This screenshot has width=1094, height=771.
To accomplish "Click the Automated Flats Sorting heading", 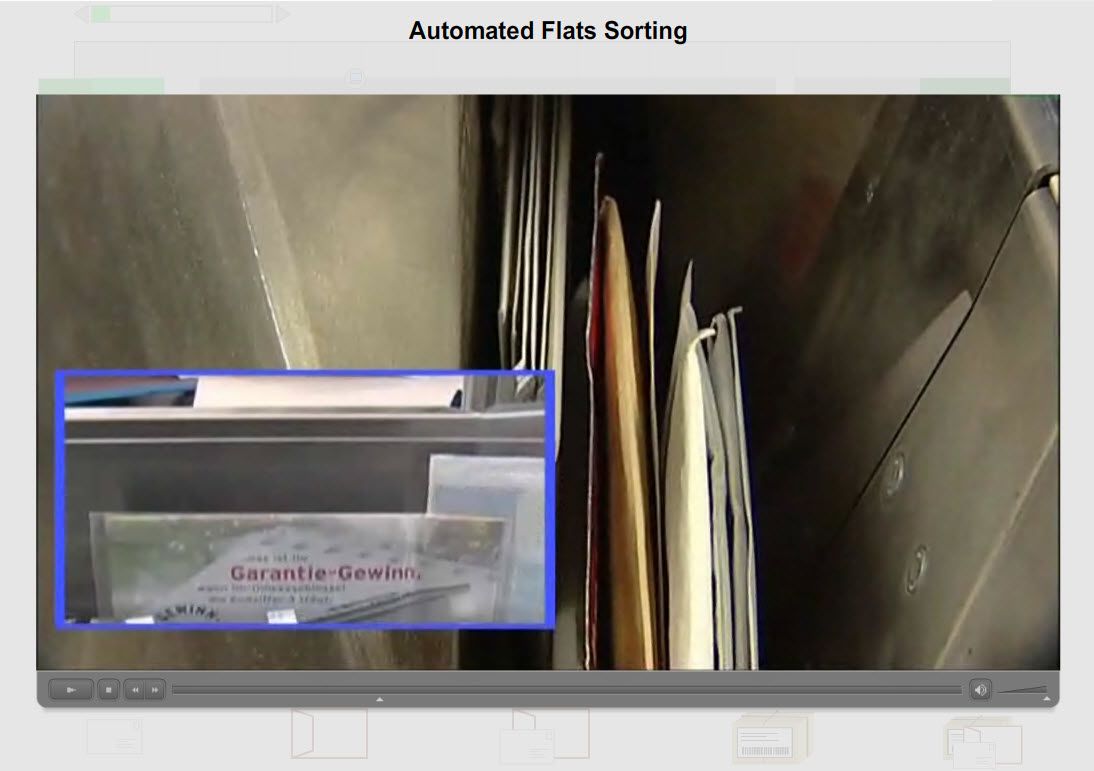I will 548,31.
